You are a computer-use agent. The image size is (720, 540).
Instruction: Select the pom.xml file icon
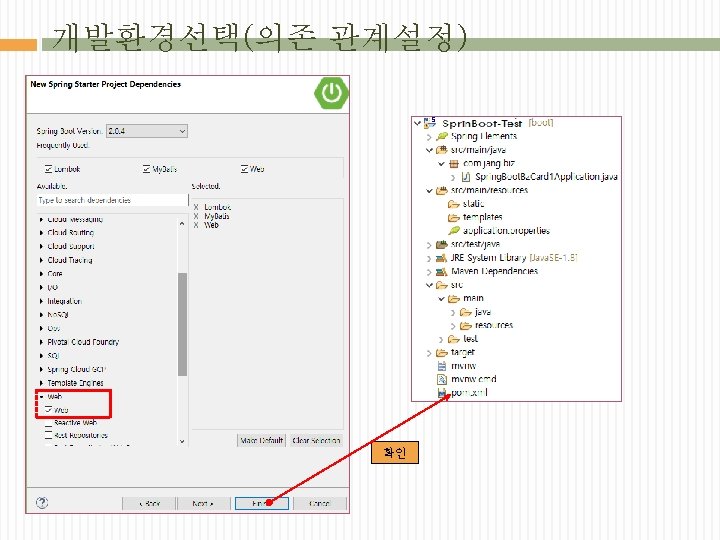pos(442,393)
